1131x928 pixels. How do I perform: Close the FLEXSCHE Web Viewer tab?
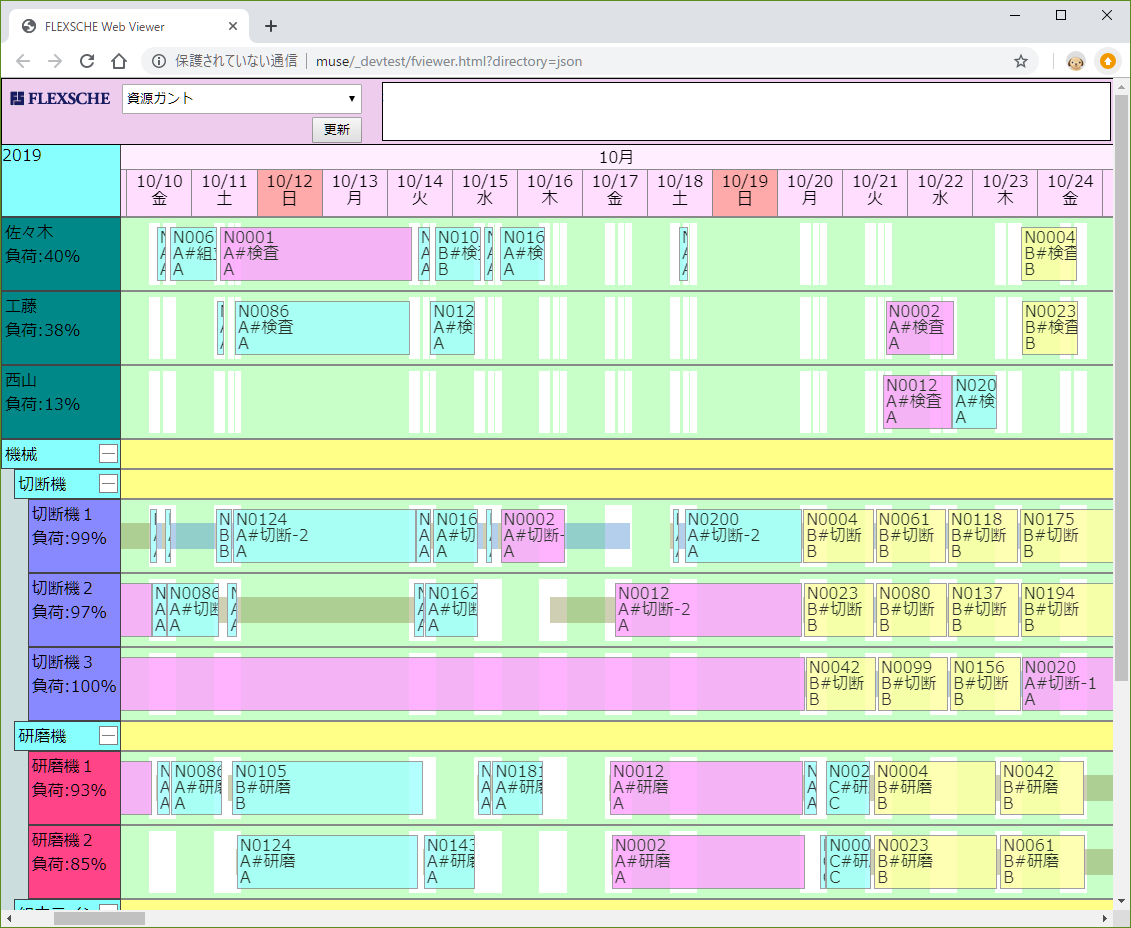tap(234, 26)
